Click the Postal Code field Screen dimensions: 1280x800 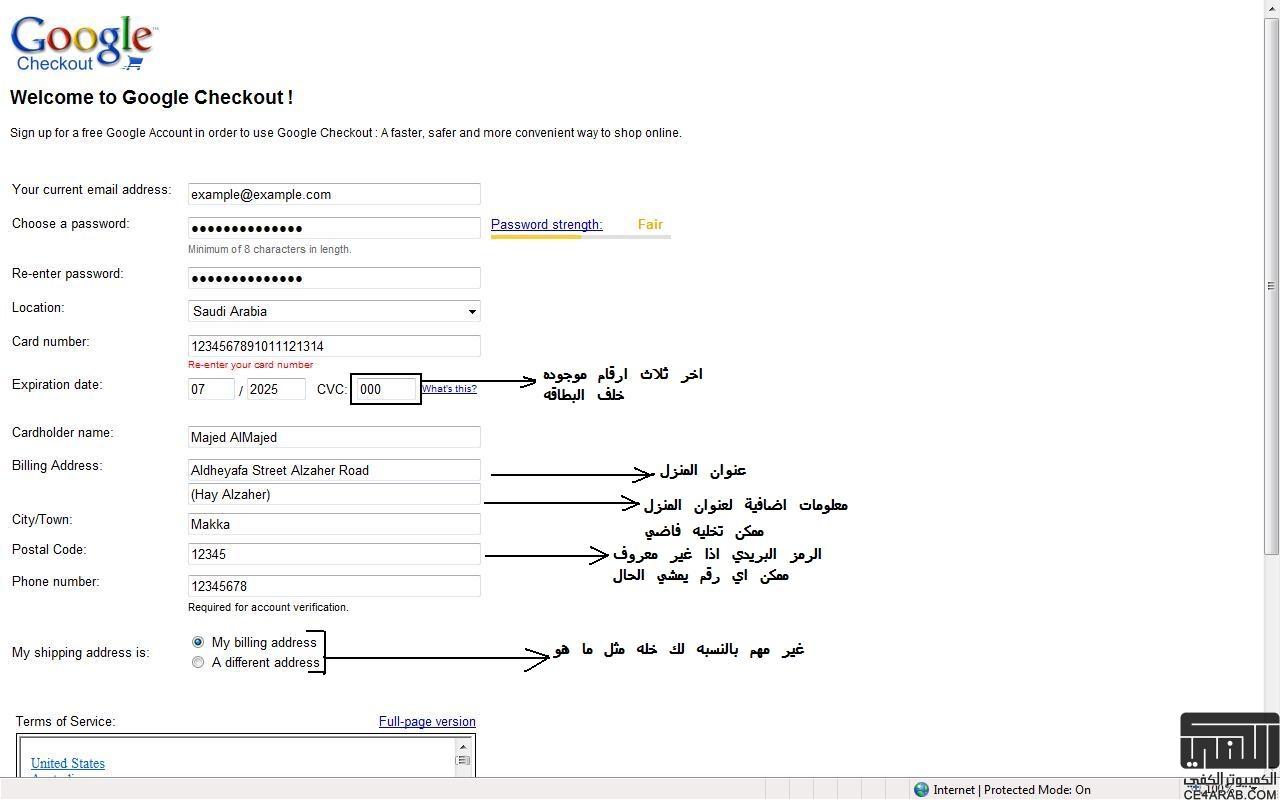[334, 554]
